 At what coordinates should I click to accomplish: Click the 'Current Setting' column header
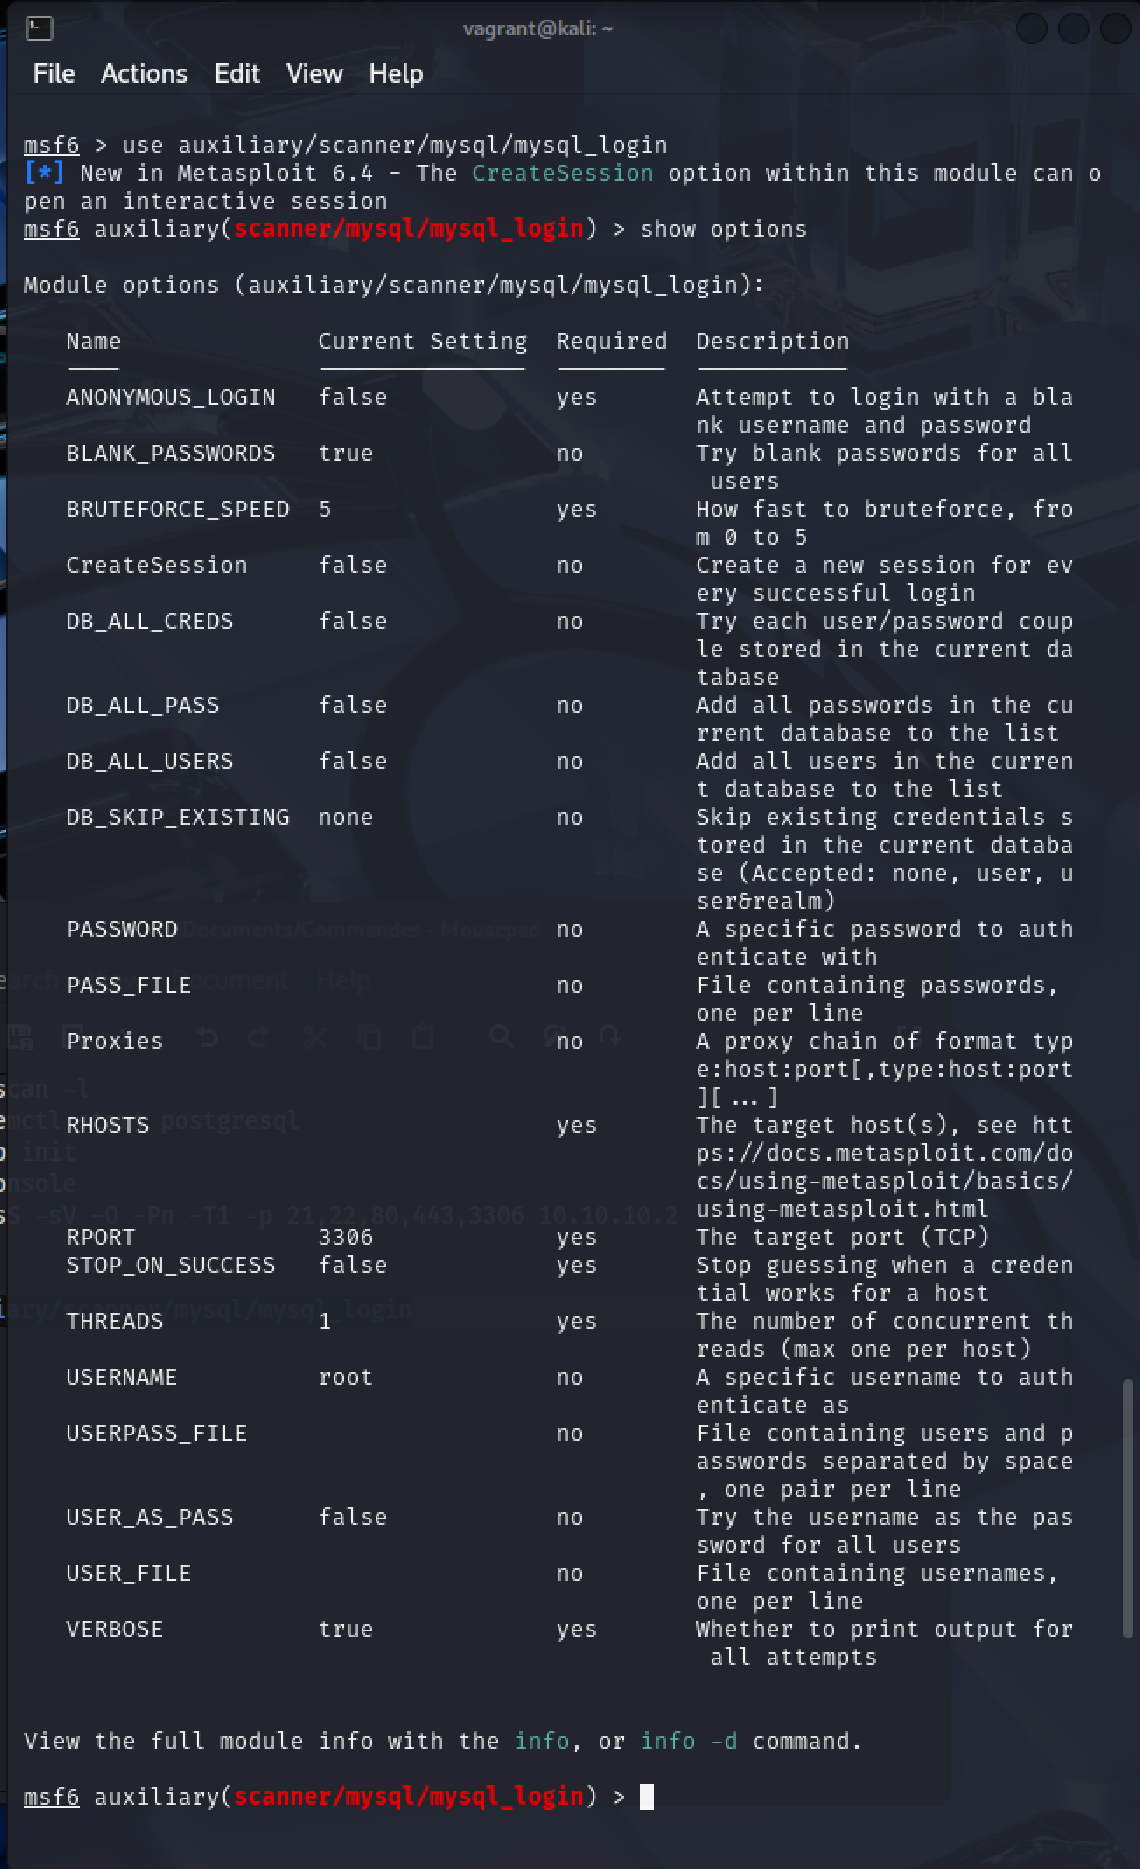pos(422,341)
